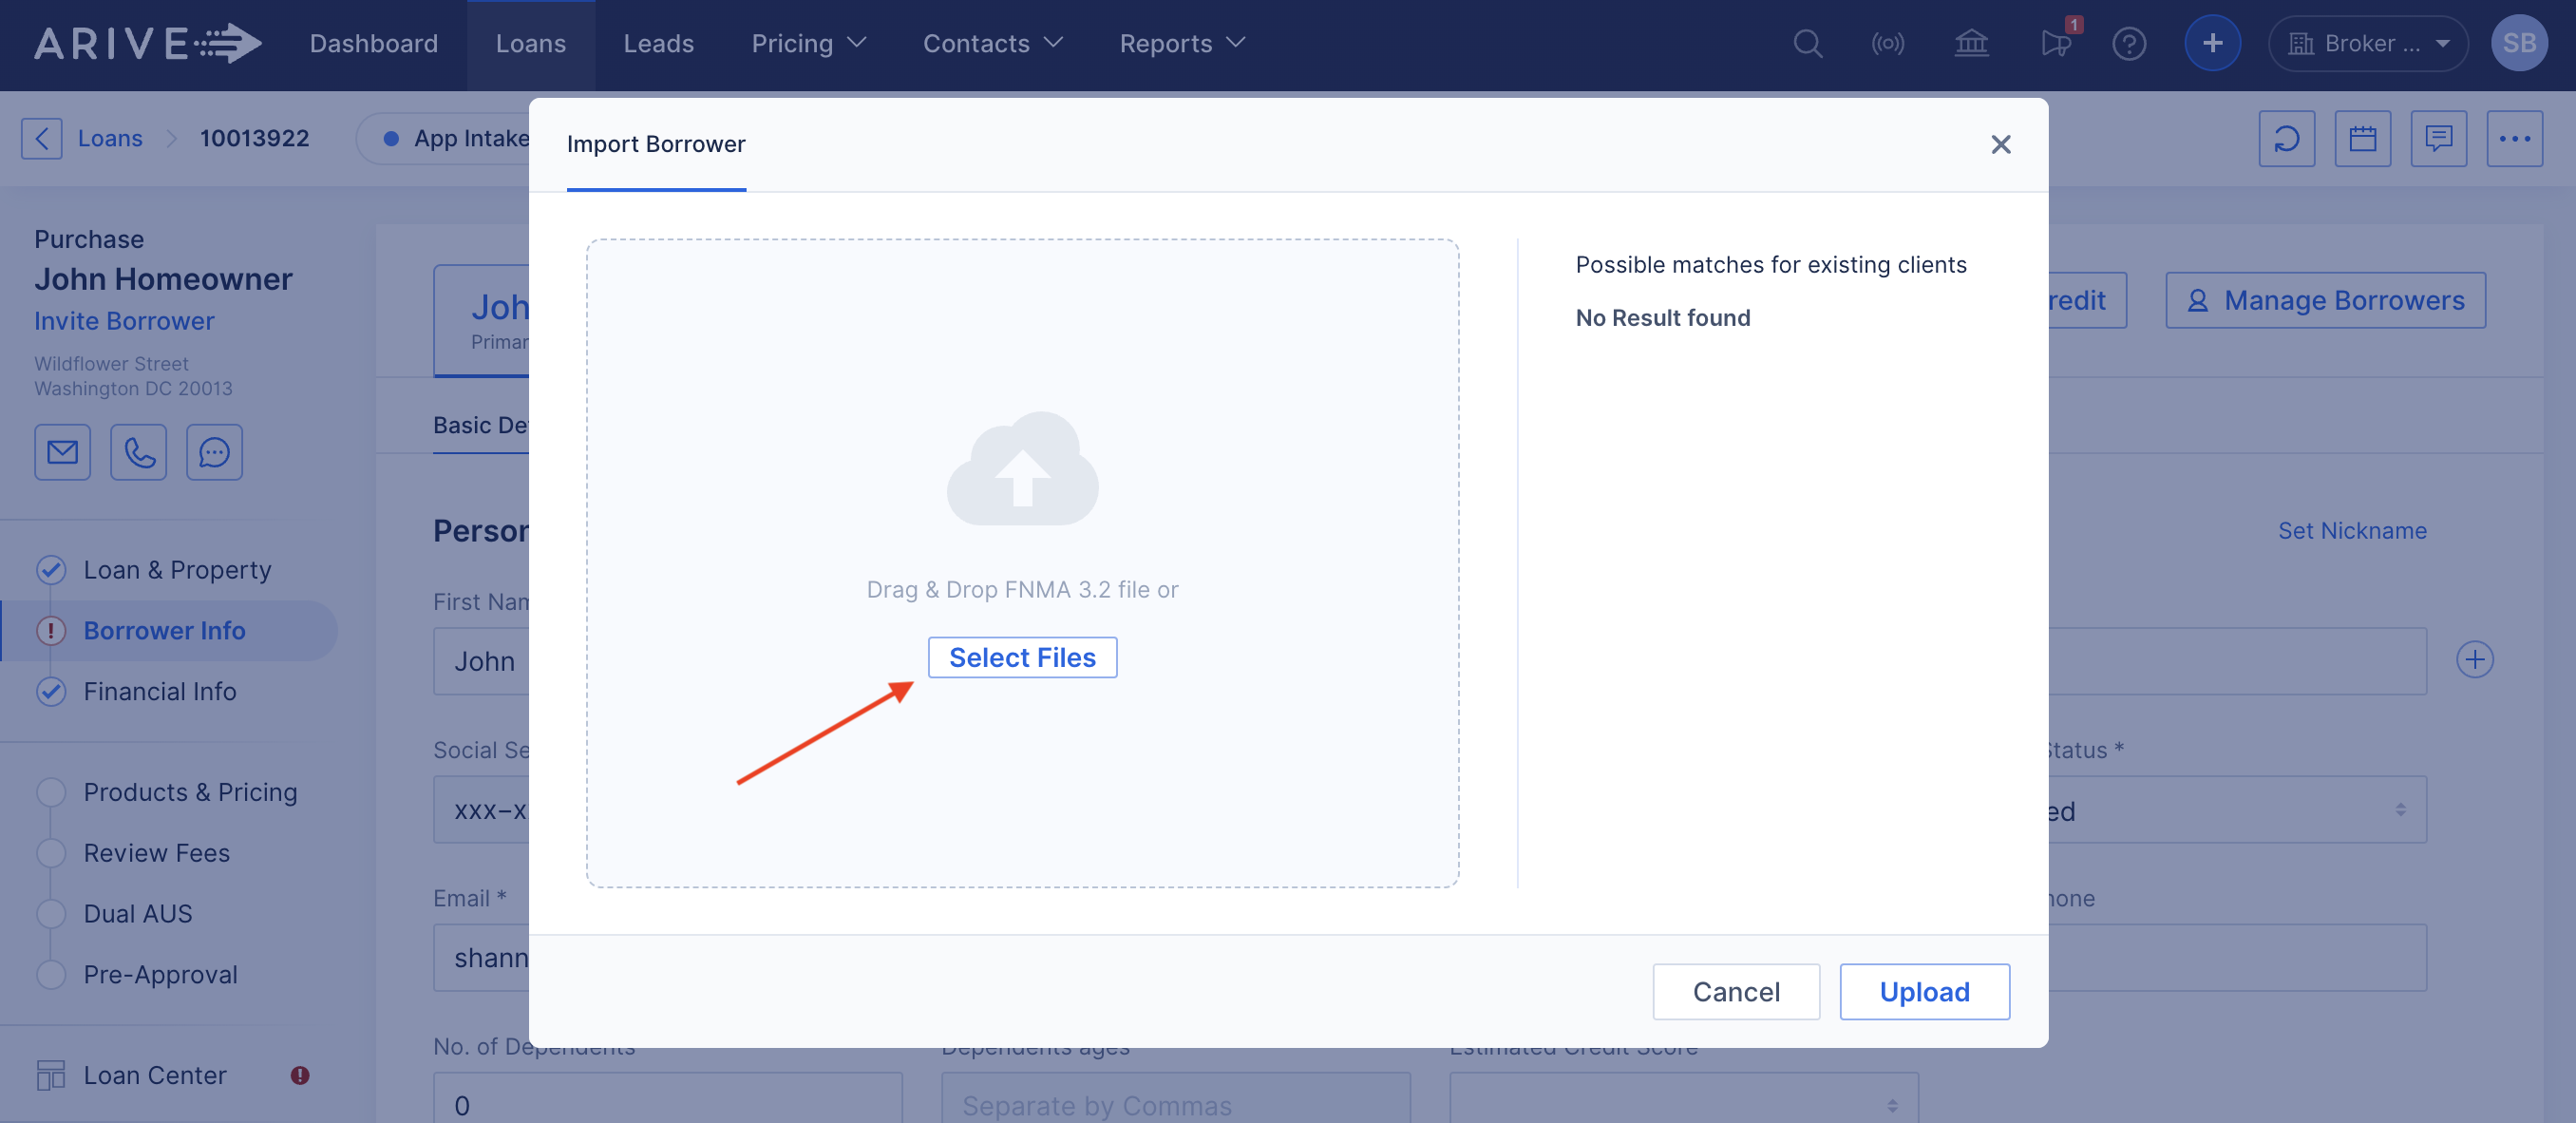Click the Upload button

1923,992
